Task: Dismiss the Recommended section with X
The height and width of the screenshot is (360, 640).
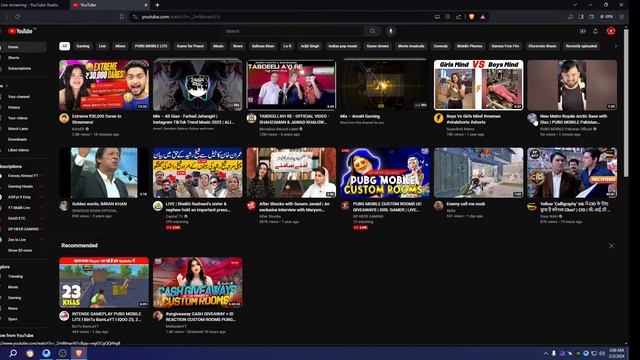Action: click(611, 246)
